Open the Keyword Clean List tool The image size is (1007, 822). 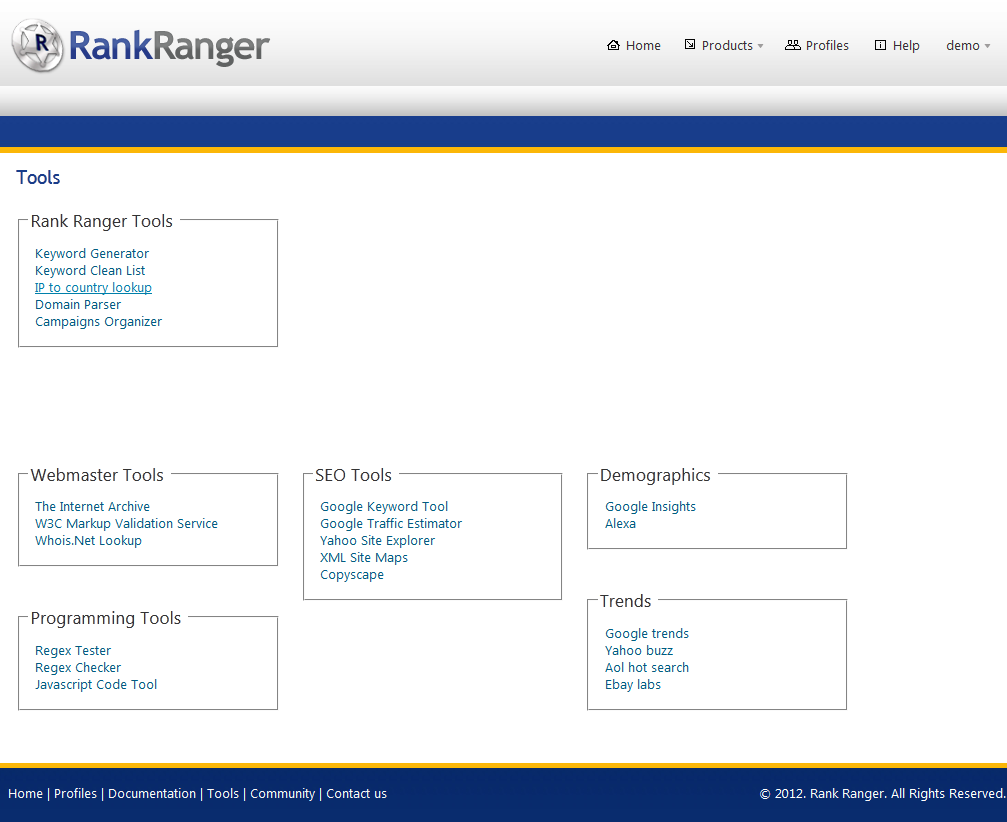90,270
